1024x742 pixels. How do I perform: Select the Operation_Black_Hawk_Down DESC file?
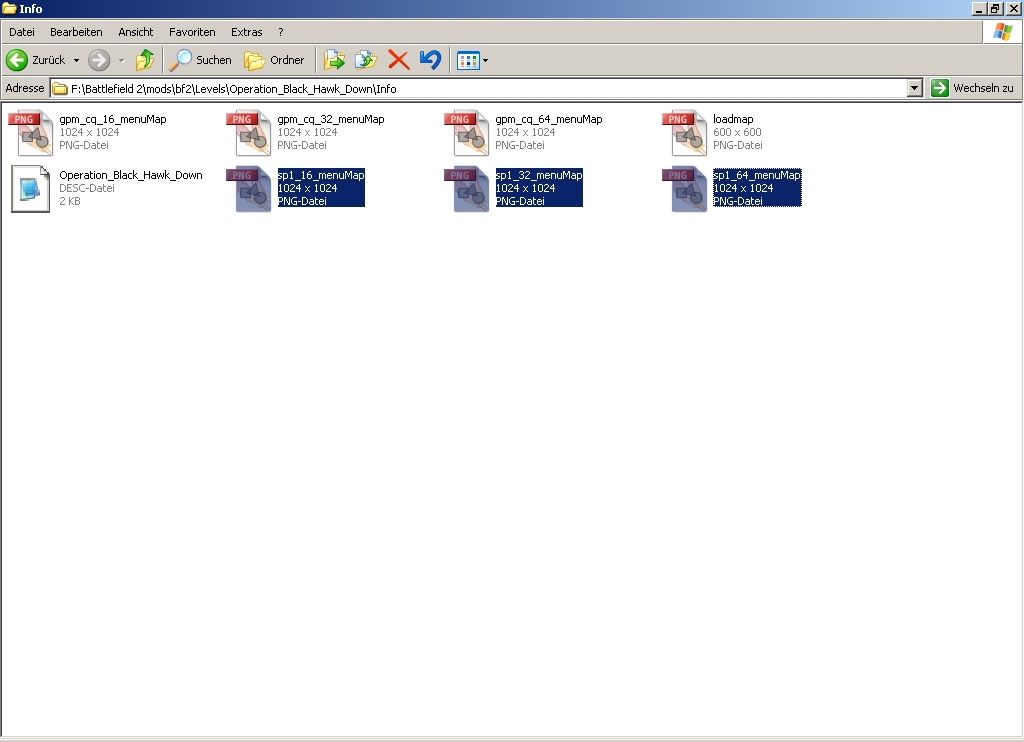click(x=130, y=175)
